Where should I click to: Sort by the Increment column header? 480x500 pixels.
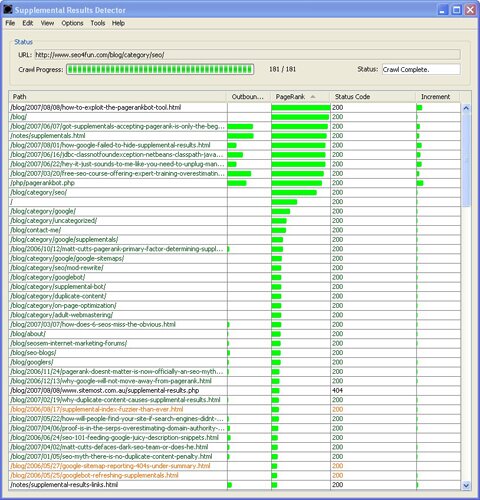coord(438,97)
